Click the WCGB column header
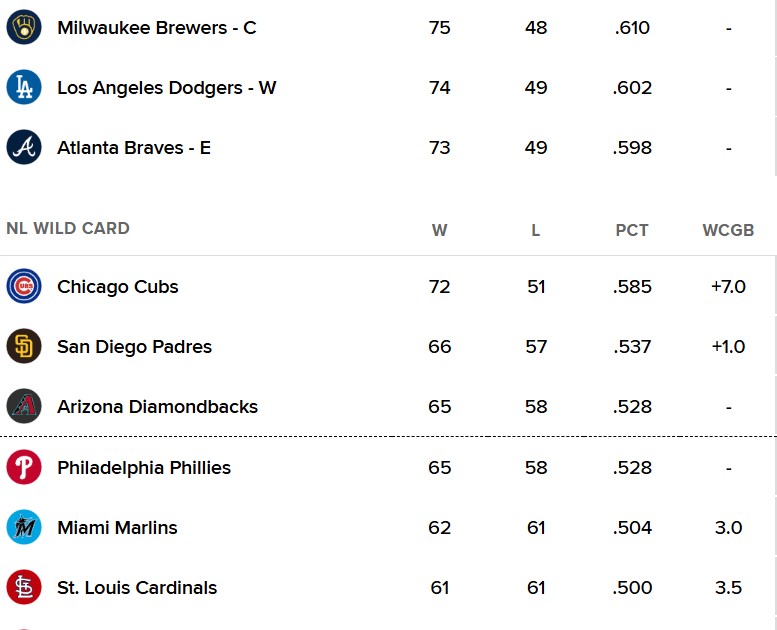The height and width of the screenshot is (630, 777). 728,230
